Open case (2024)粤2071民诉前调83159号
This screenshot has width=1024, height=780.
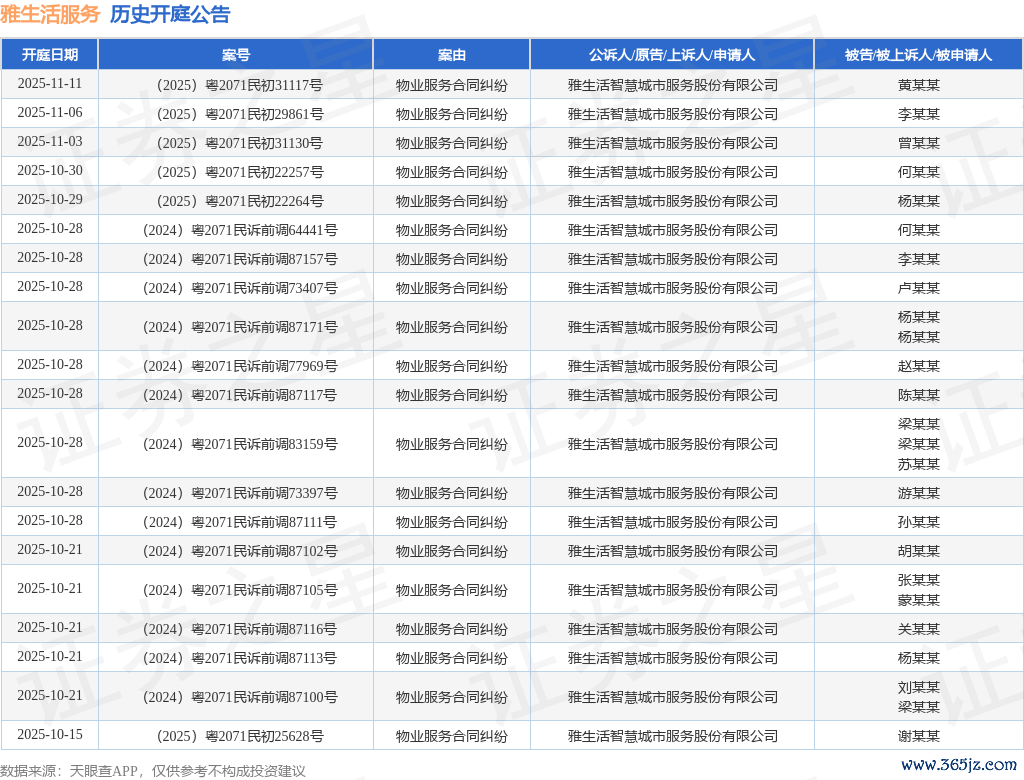[236, 444]
